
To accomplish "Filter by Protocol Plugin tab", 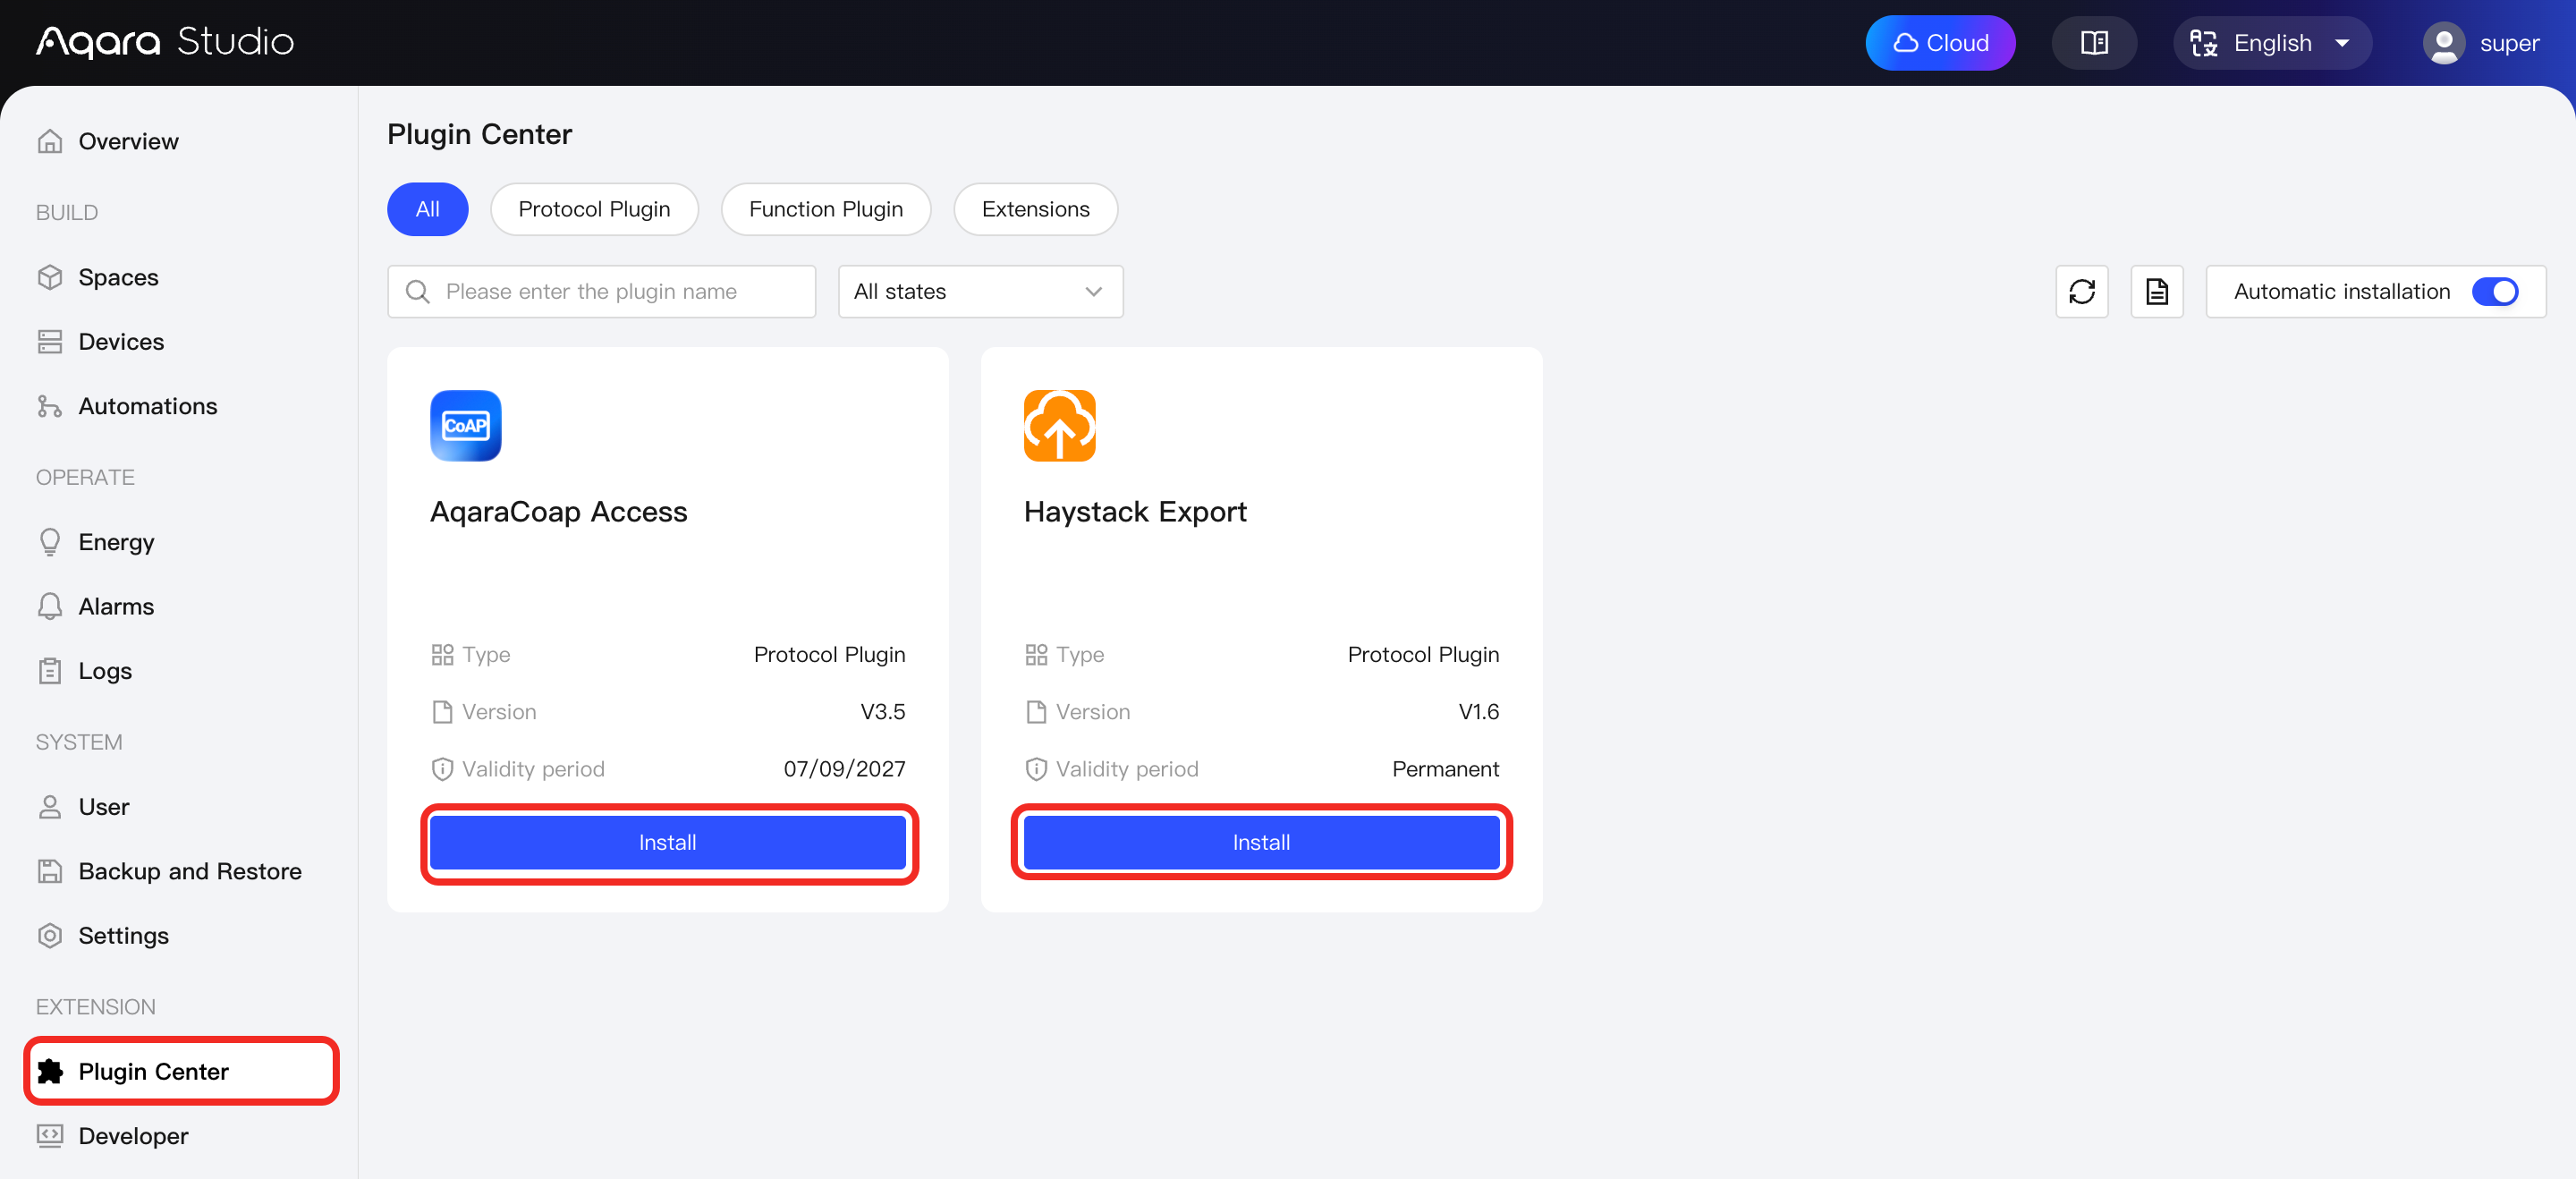I will [594, 209].
